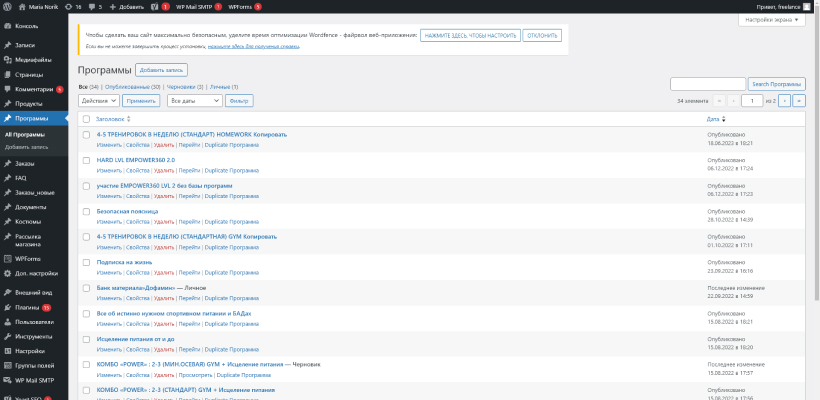Expand the Настройки экрана panel
The height and width of the screenshot is (400, 820).
772,20
